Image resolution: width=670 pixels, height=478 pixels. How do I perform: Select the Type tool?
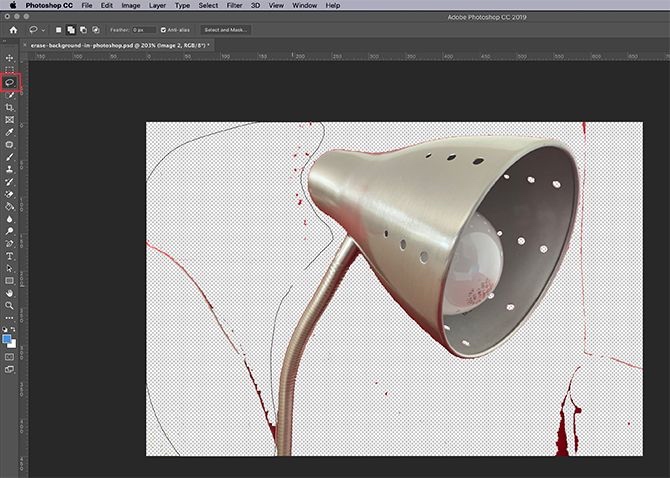tap(10, 256)
